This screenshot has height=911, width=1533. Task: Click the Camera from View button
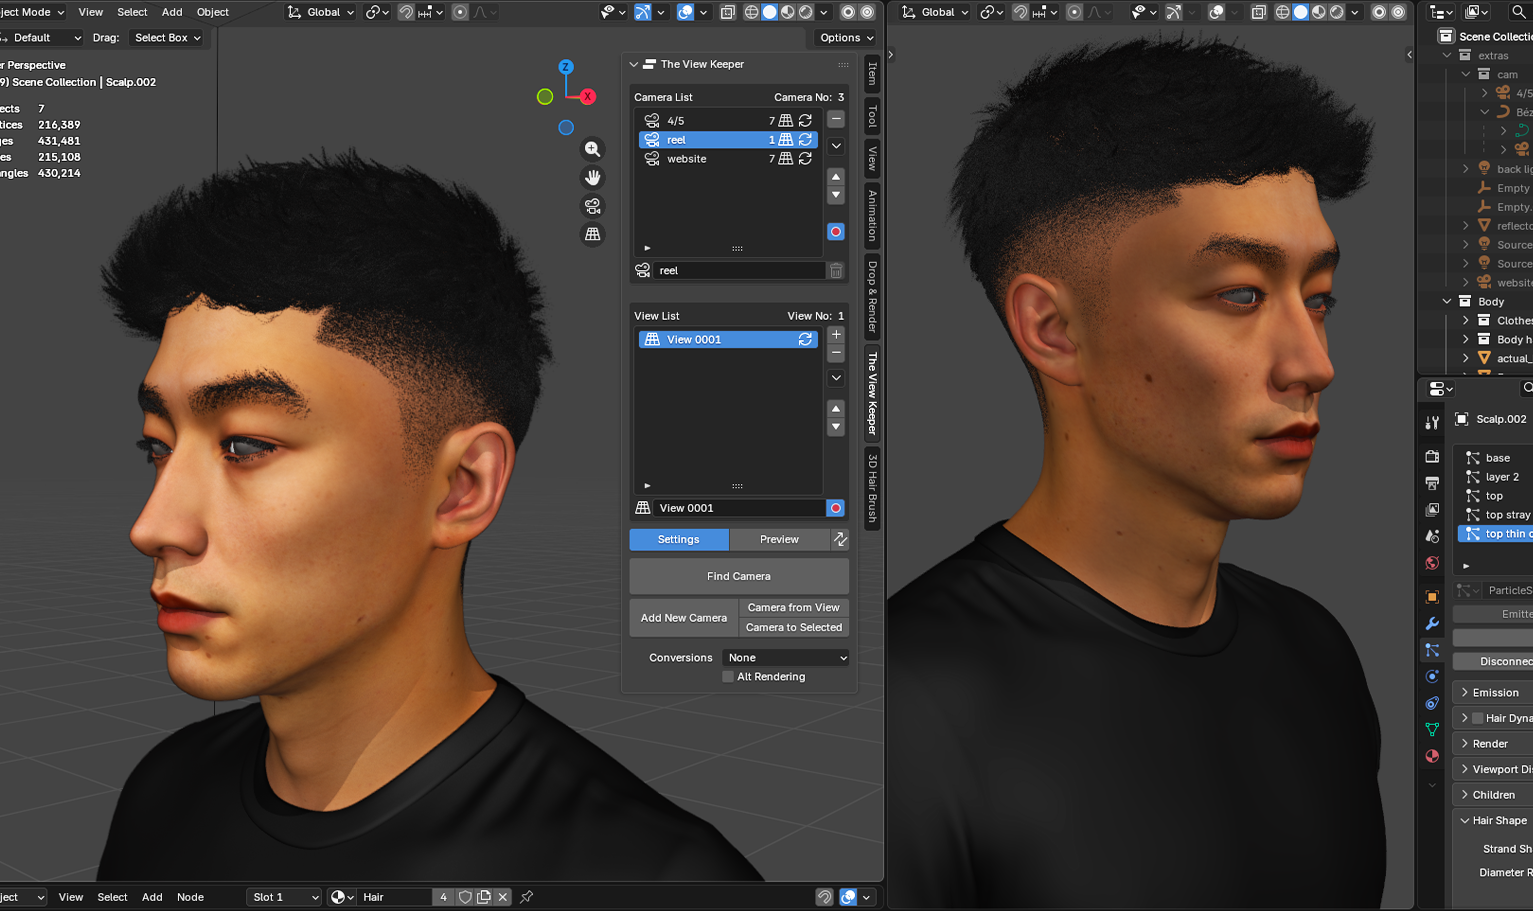point(793,607)
